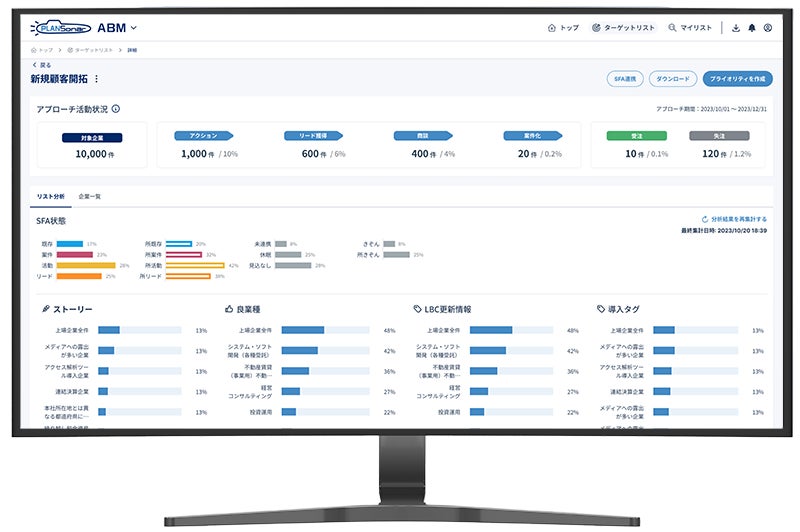Open the notifications bell
800x532 pixels.
pos(752,28)
